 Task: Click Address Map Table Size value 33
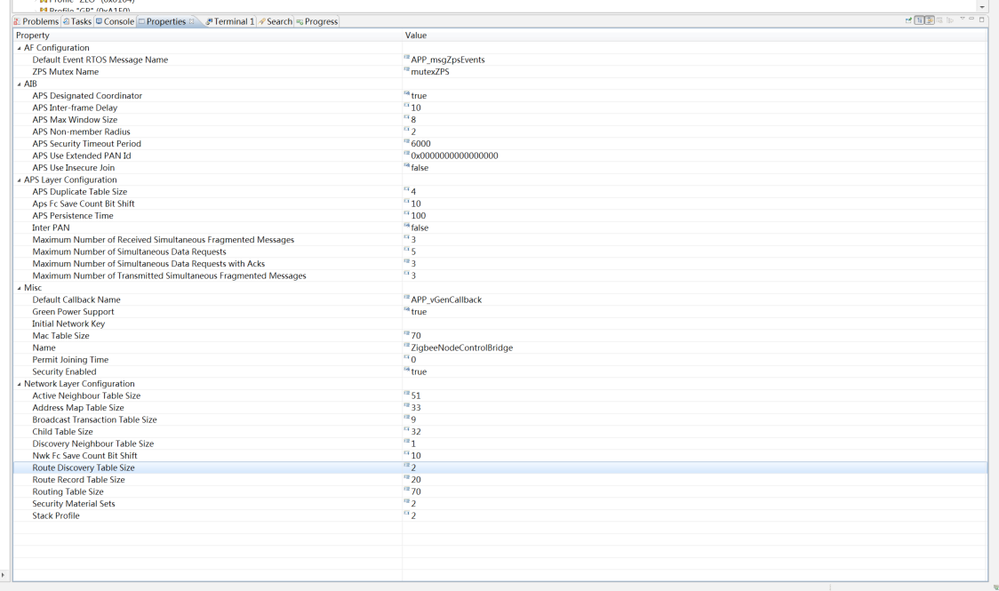pos(415,408)
